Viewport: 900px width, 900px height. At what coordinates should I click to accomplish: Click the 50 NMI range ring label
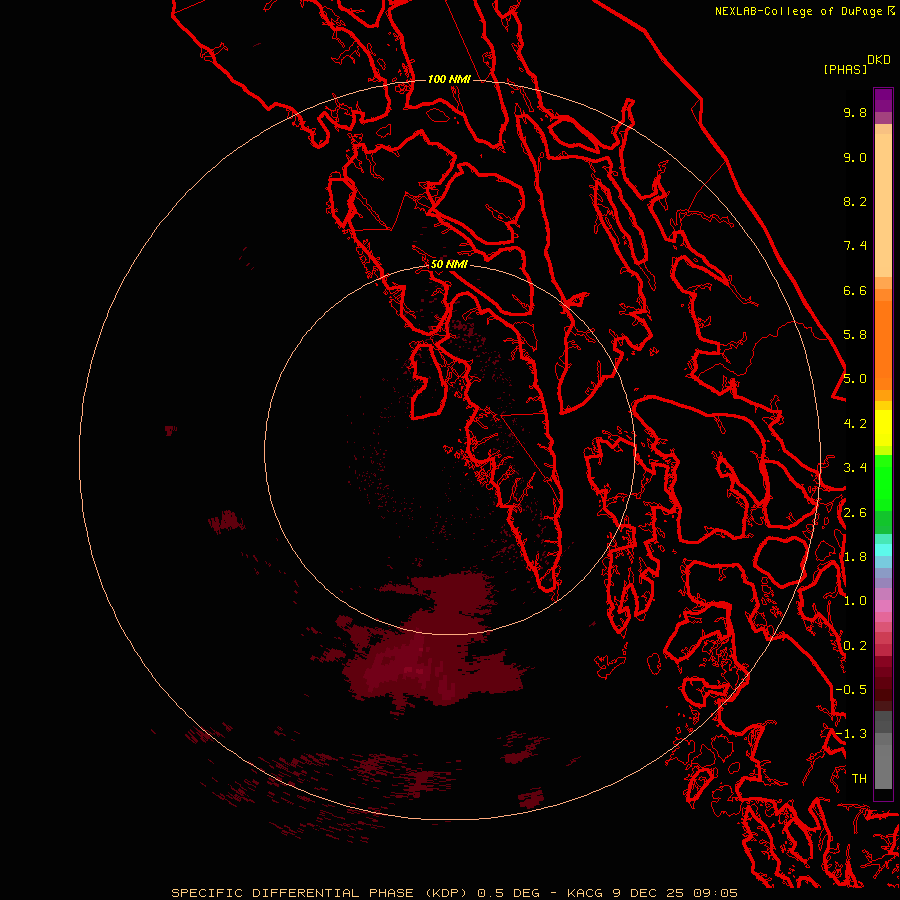[x=449, y=264]
